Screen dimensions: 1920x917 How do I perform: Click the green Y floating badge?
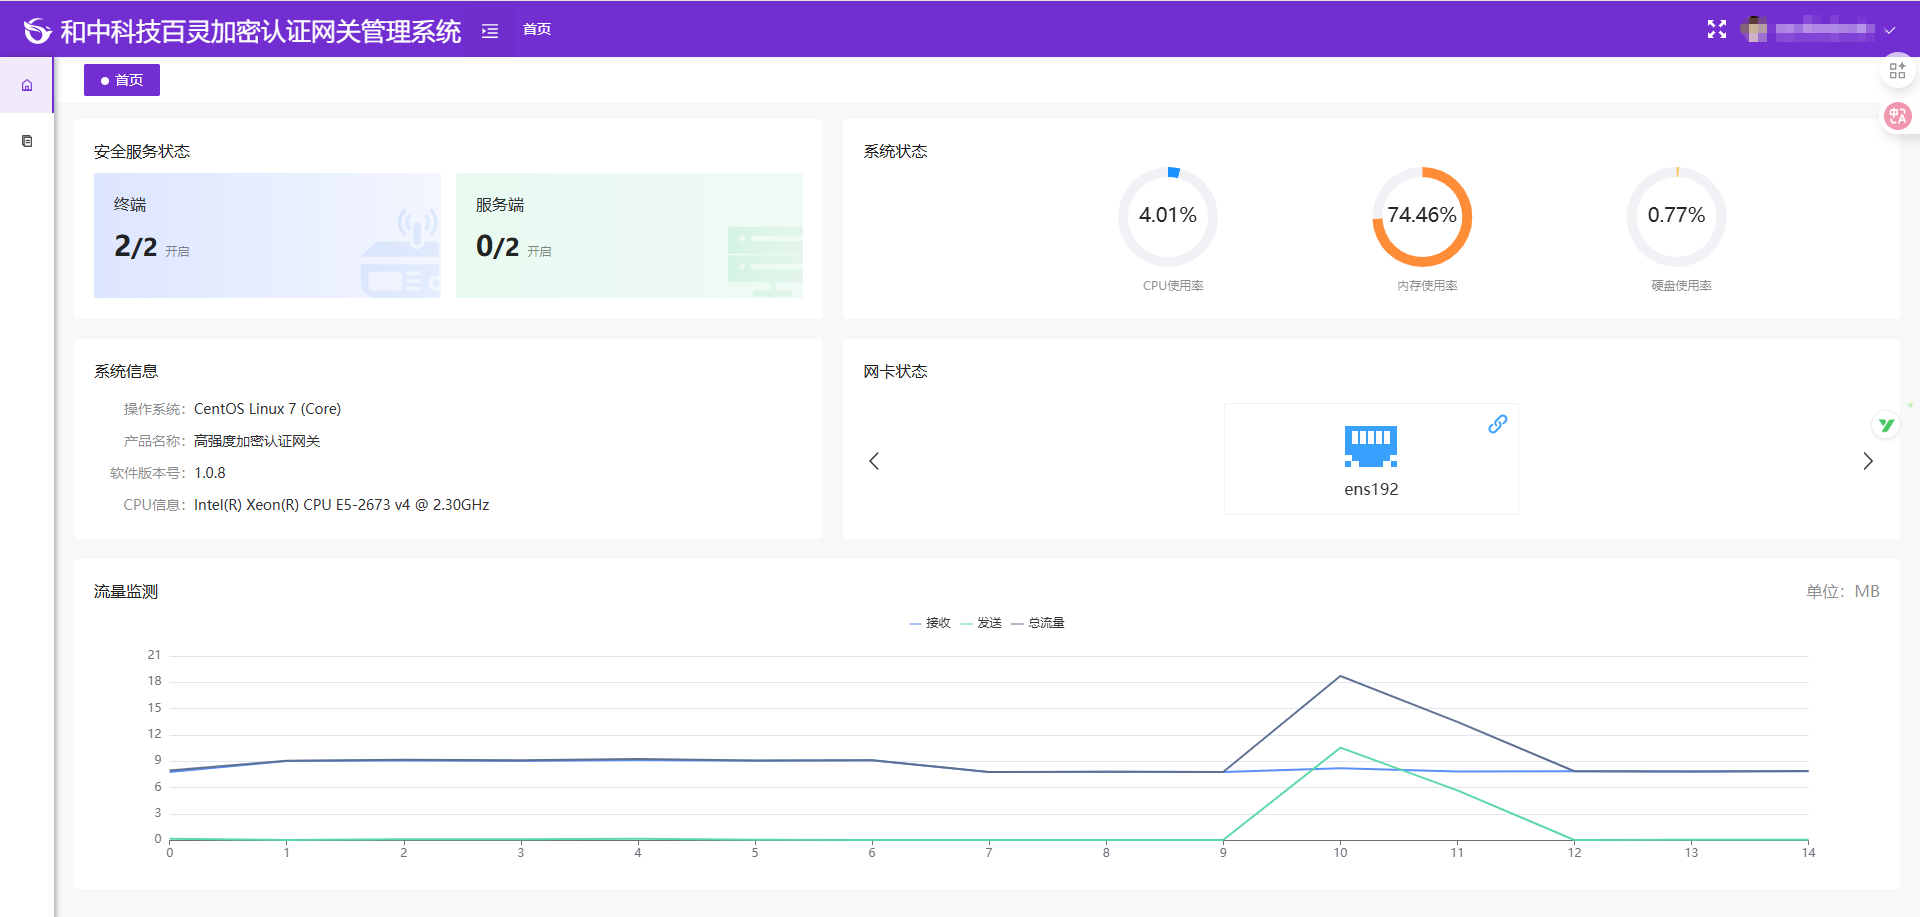1885,425
